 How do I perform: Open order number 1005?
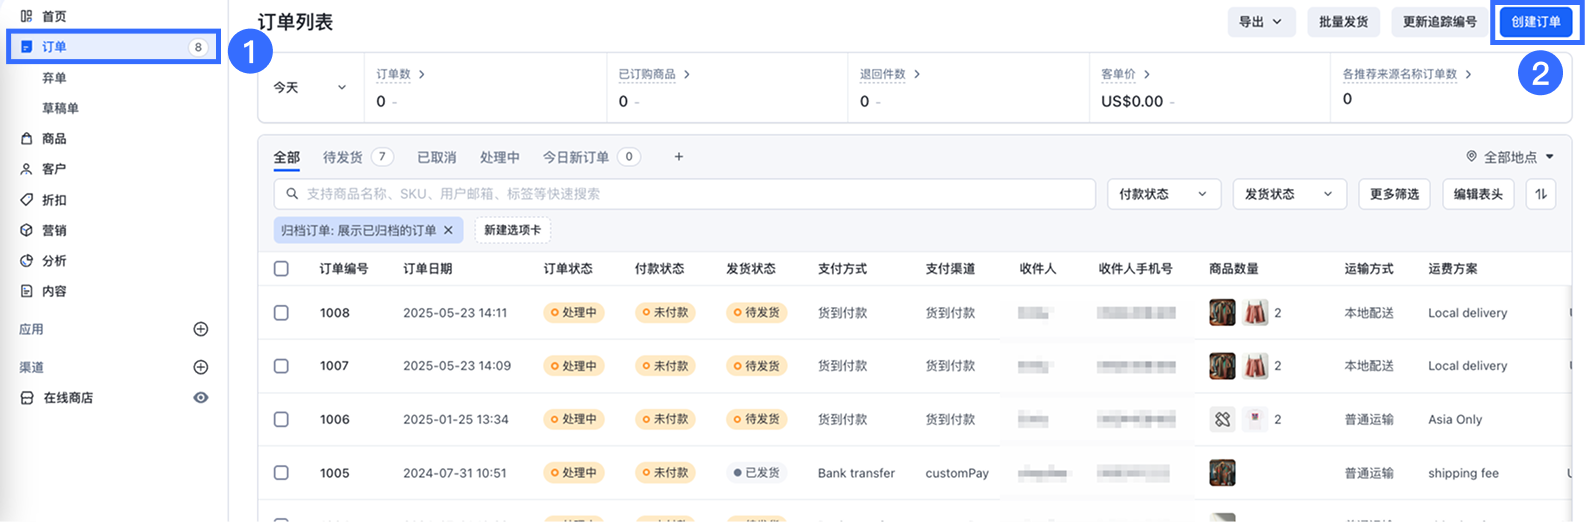click(335, 473)
